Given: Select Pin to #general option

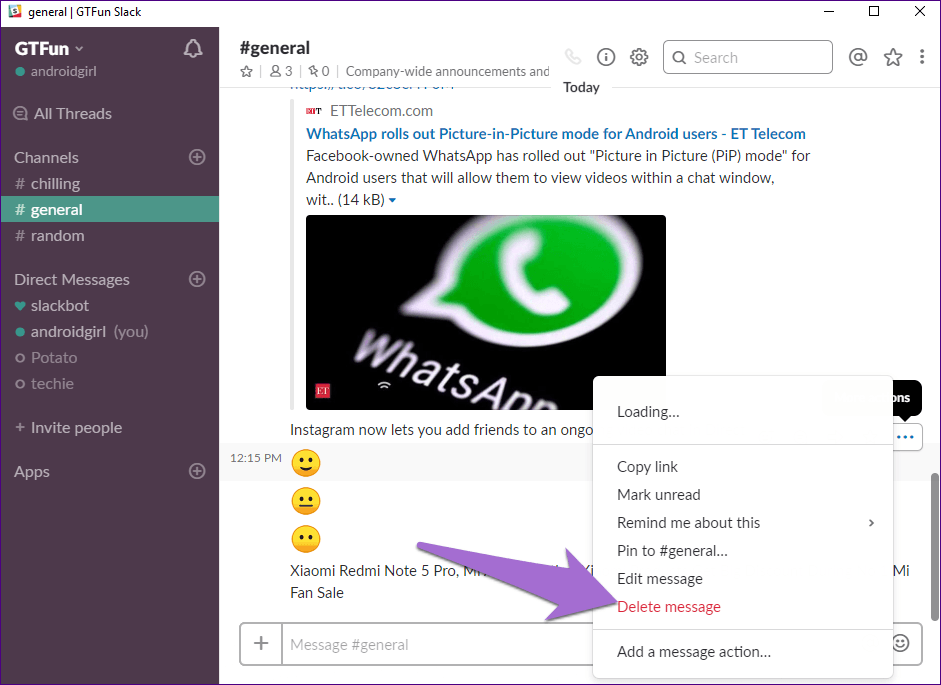Looking at the screenshot, I should [744, 551].
